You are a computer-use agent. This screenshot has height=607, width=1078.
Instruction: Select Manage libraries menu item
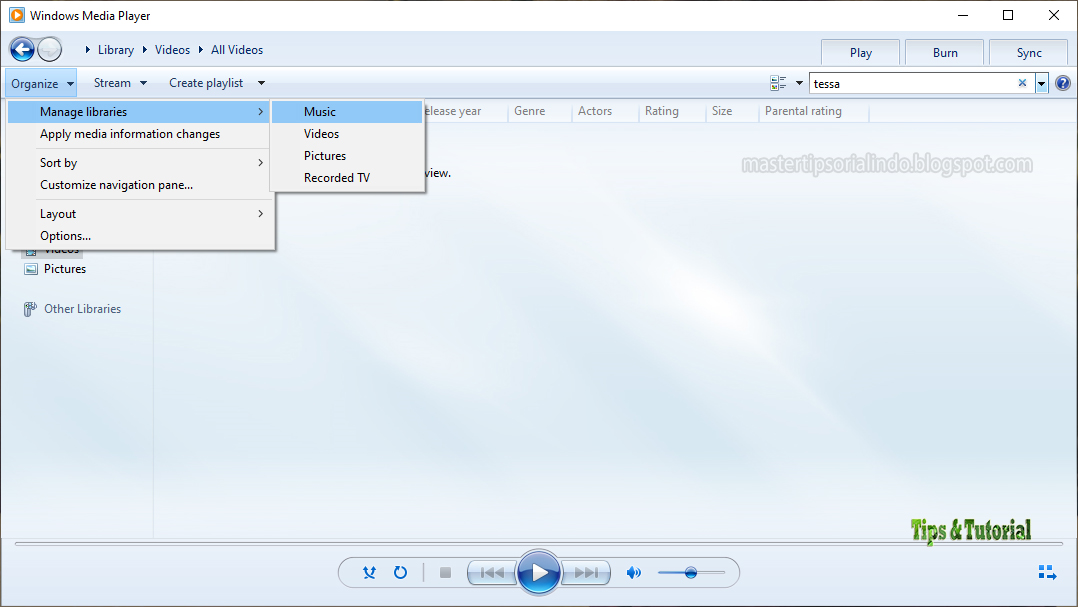coord(138,111)
